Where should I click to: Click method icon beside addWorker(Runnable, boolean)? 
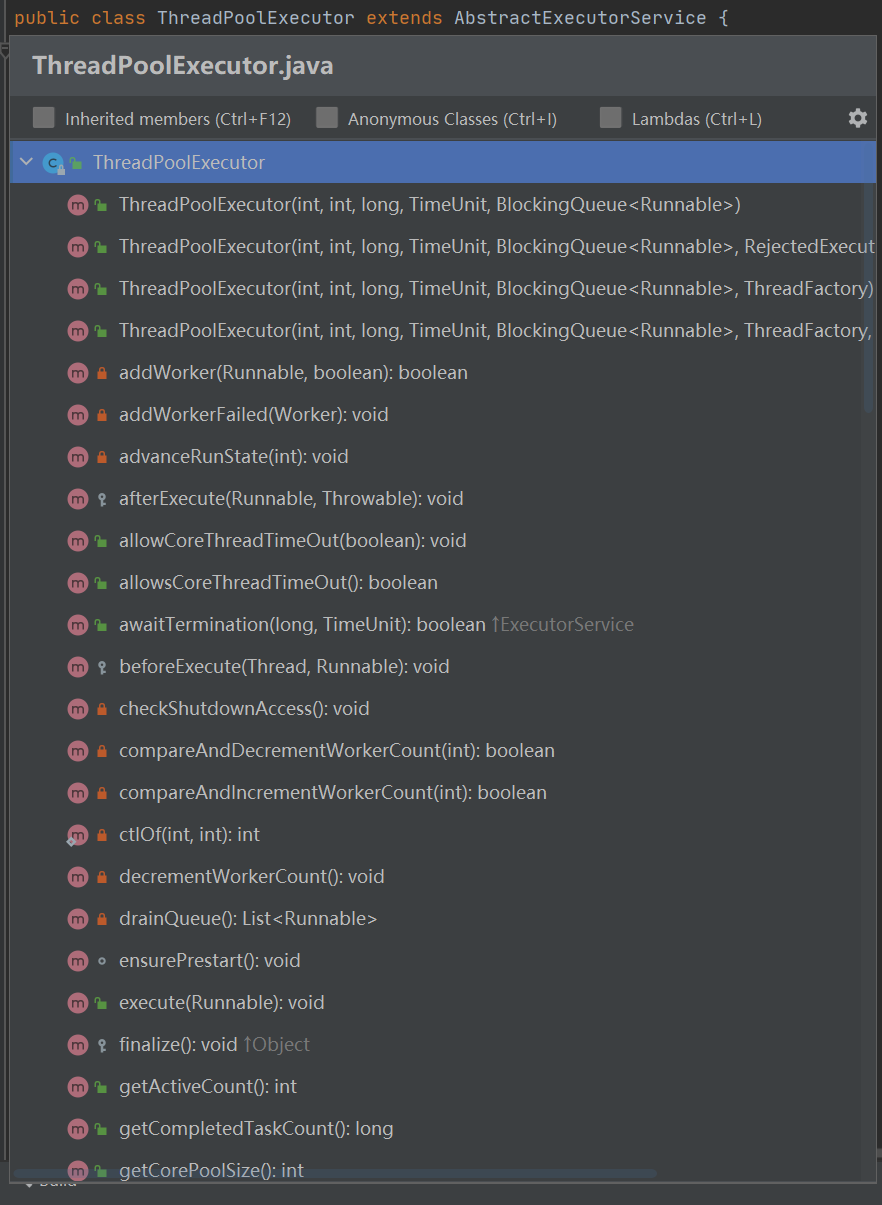78,372
